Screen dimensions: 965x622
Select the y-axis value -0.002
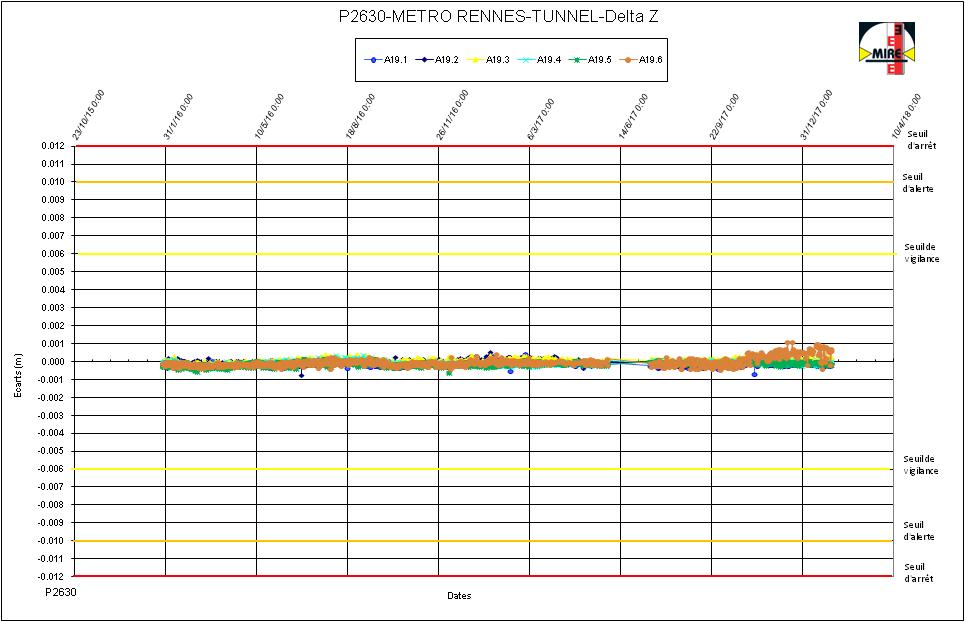pos(51,397)
